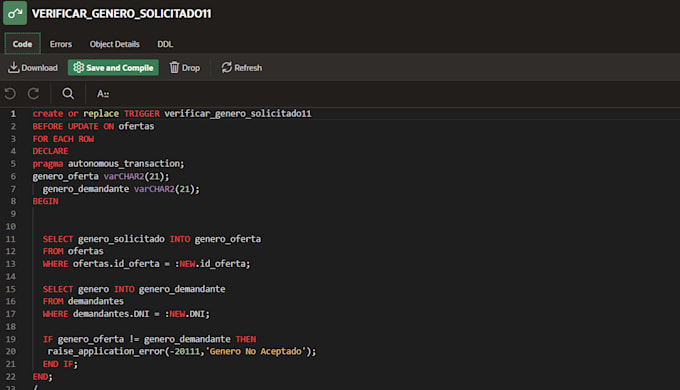Drop the trigger with Drop button
Viewport: 680px width, 390px height.
(185, 68)
